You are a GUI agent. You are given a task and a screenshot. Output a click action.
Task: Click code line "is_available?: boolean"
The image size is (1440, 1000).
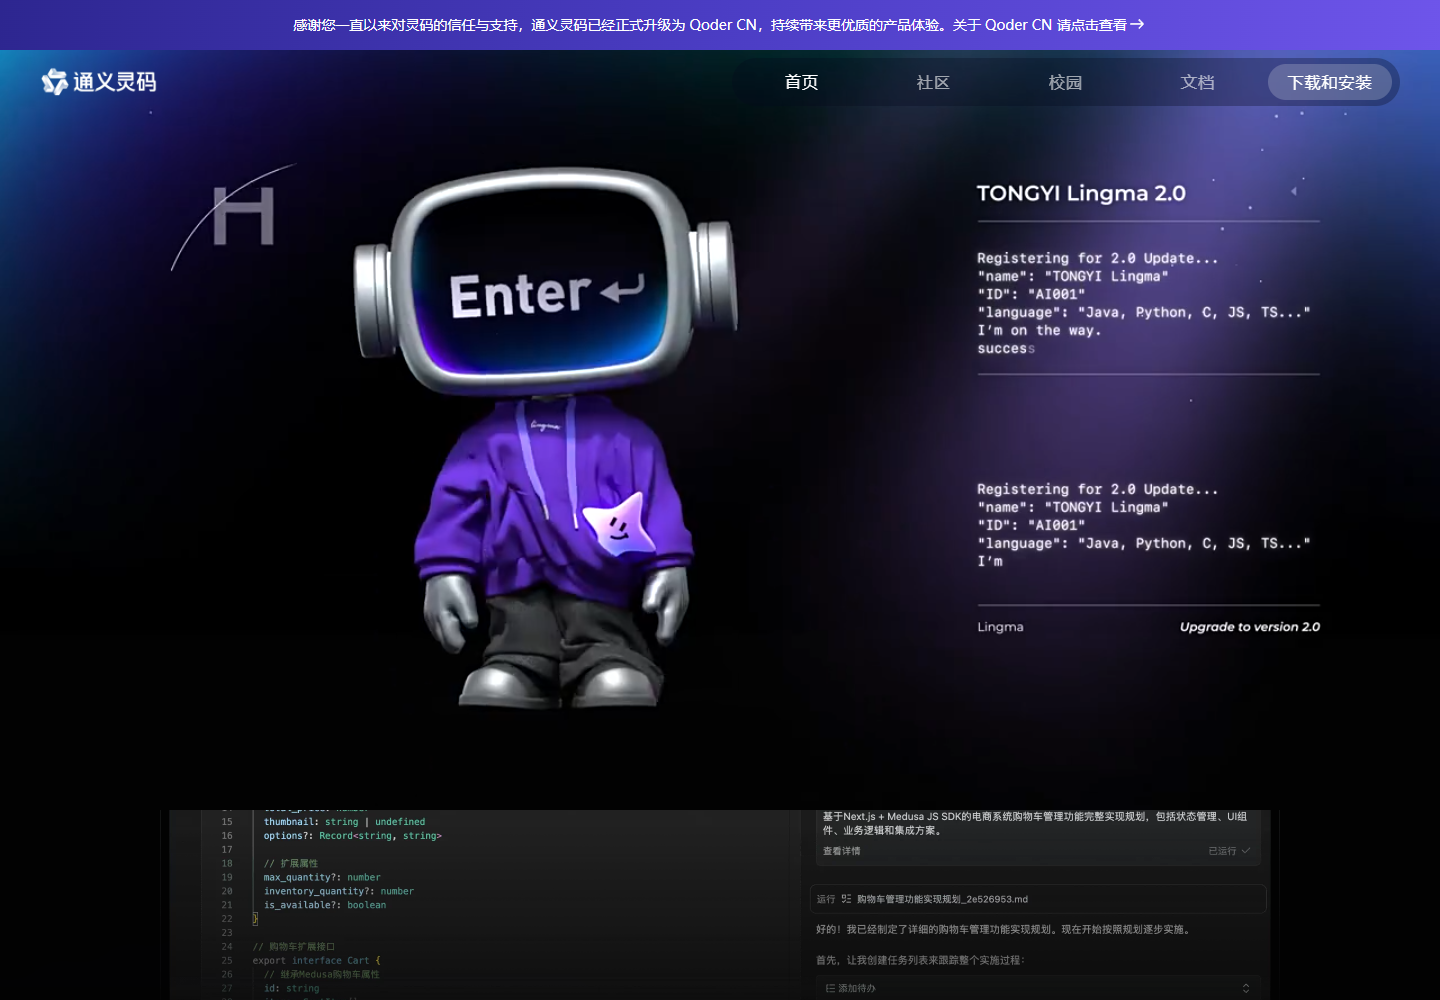pyautogui.click(x=325, y=905)
